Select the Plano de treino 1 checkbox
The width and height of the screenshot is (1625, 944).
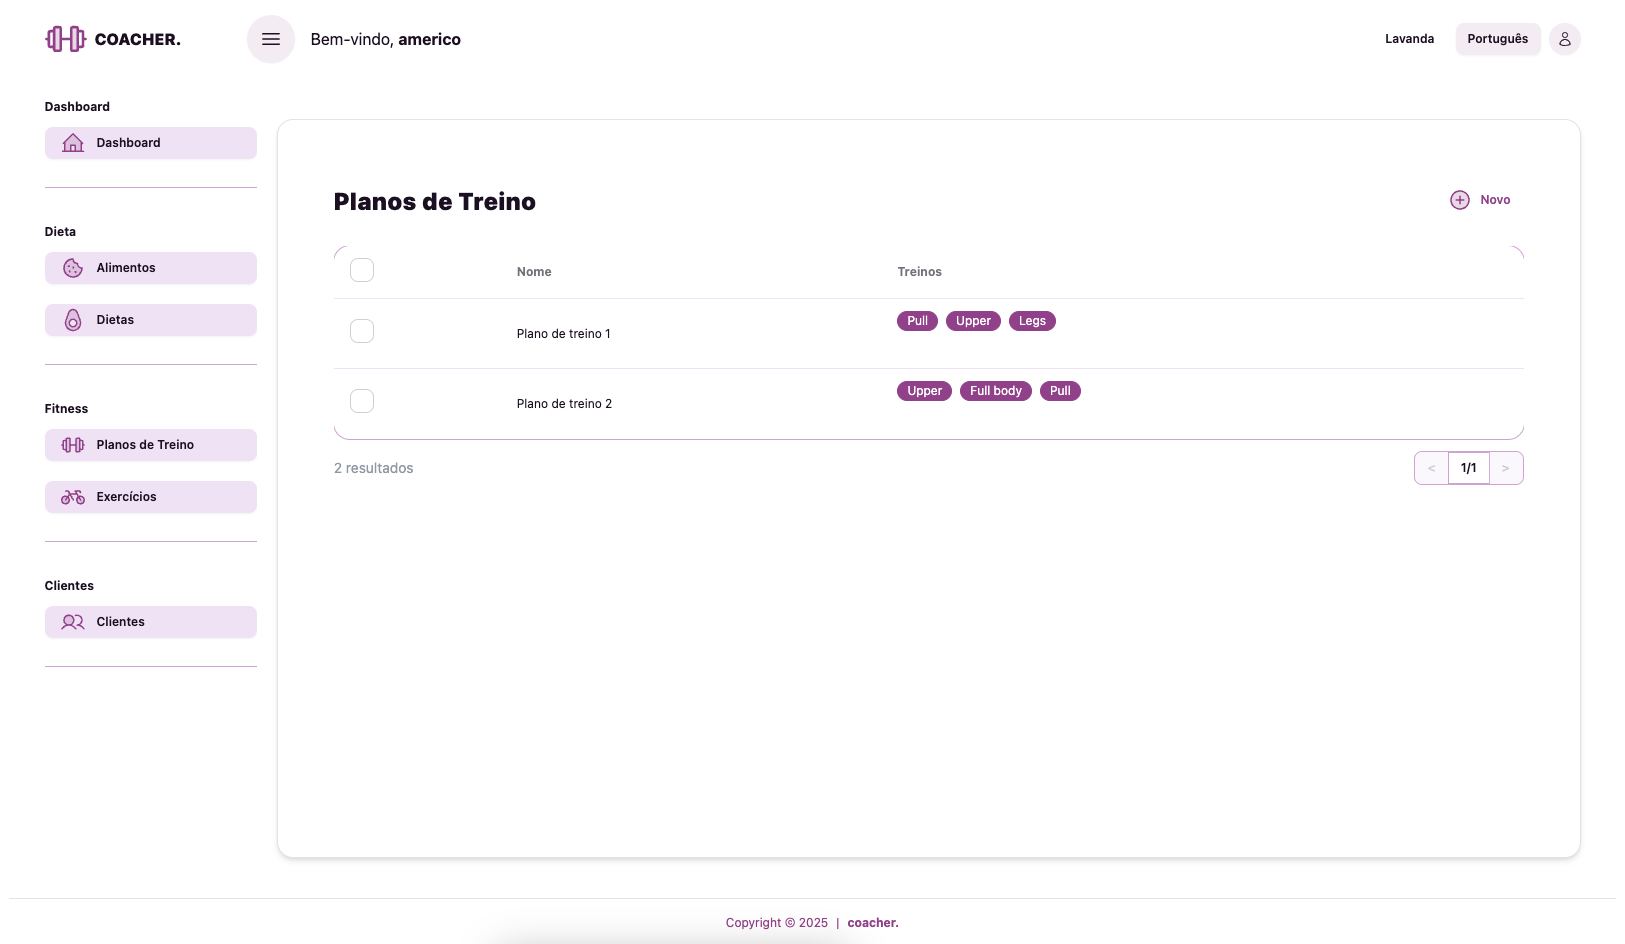(362, 331)
